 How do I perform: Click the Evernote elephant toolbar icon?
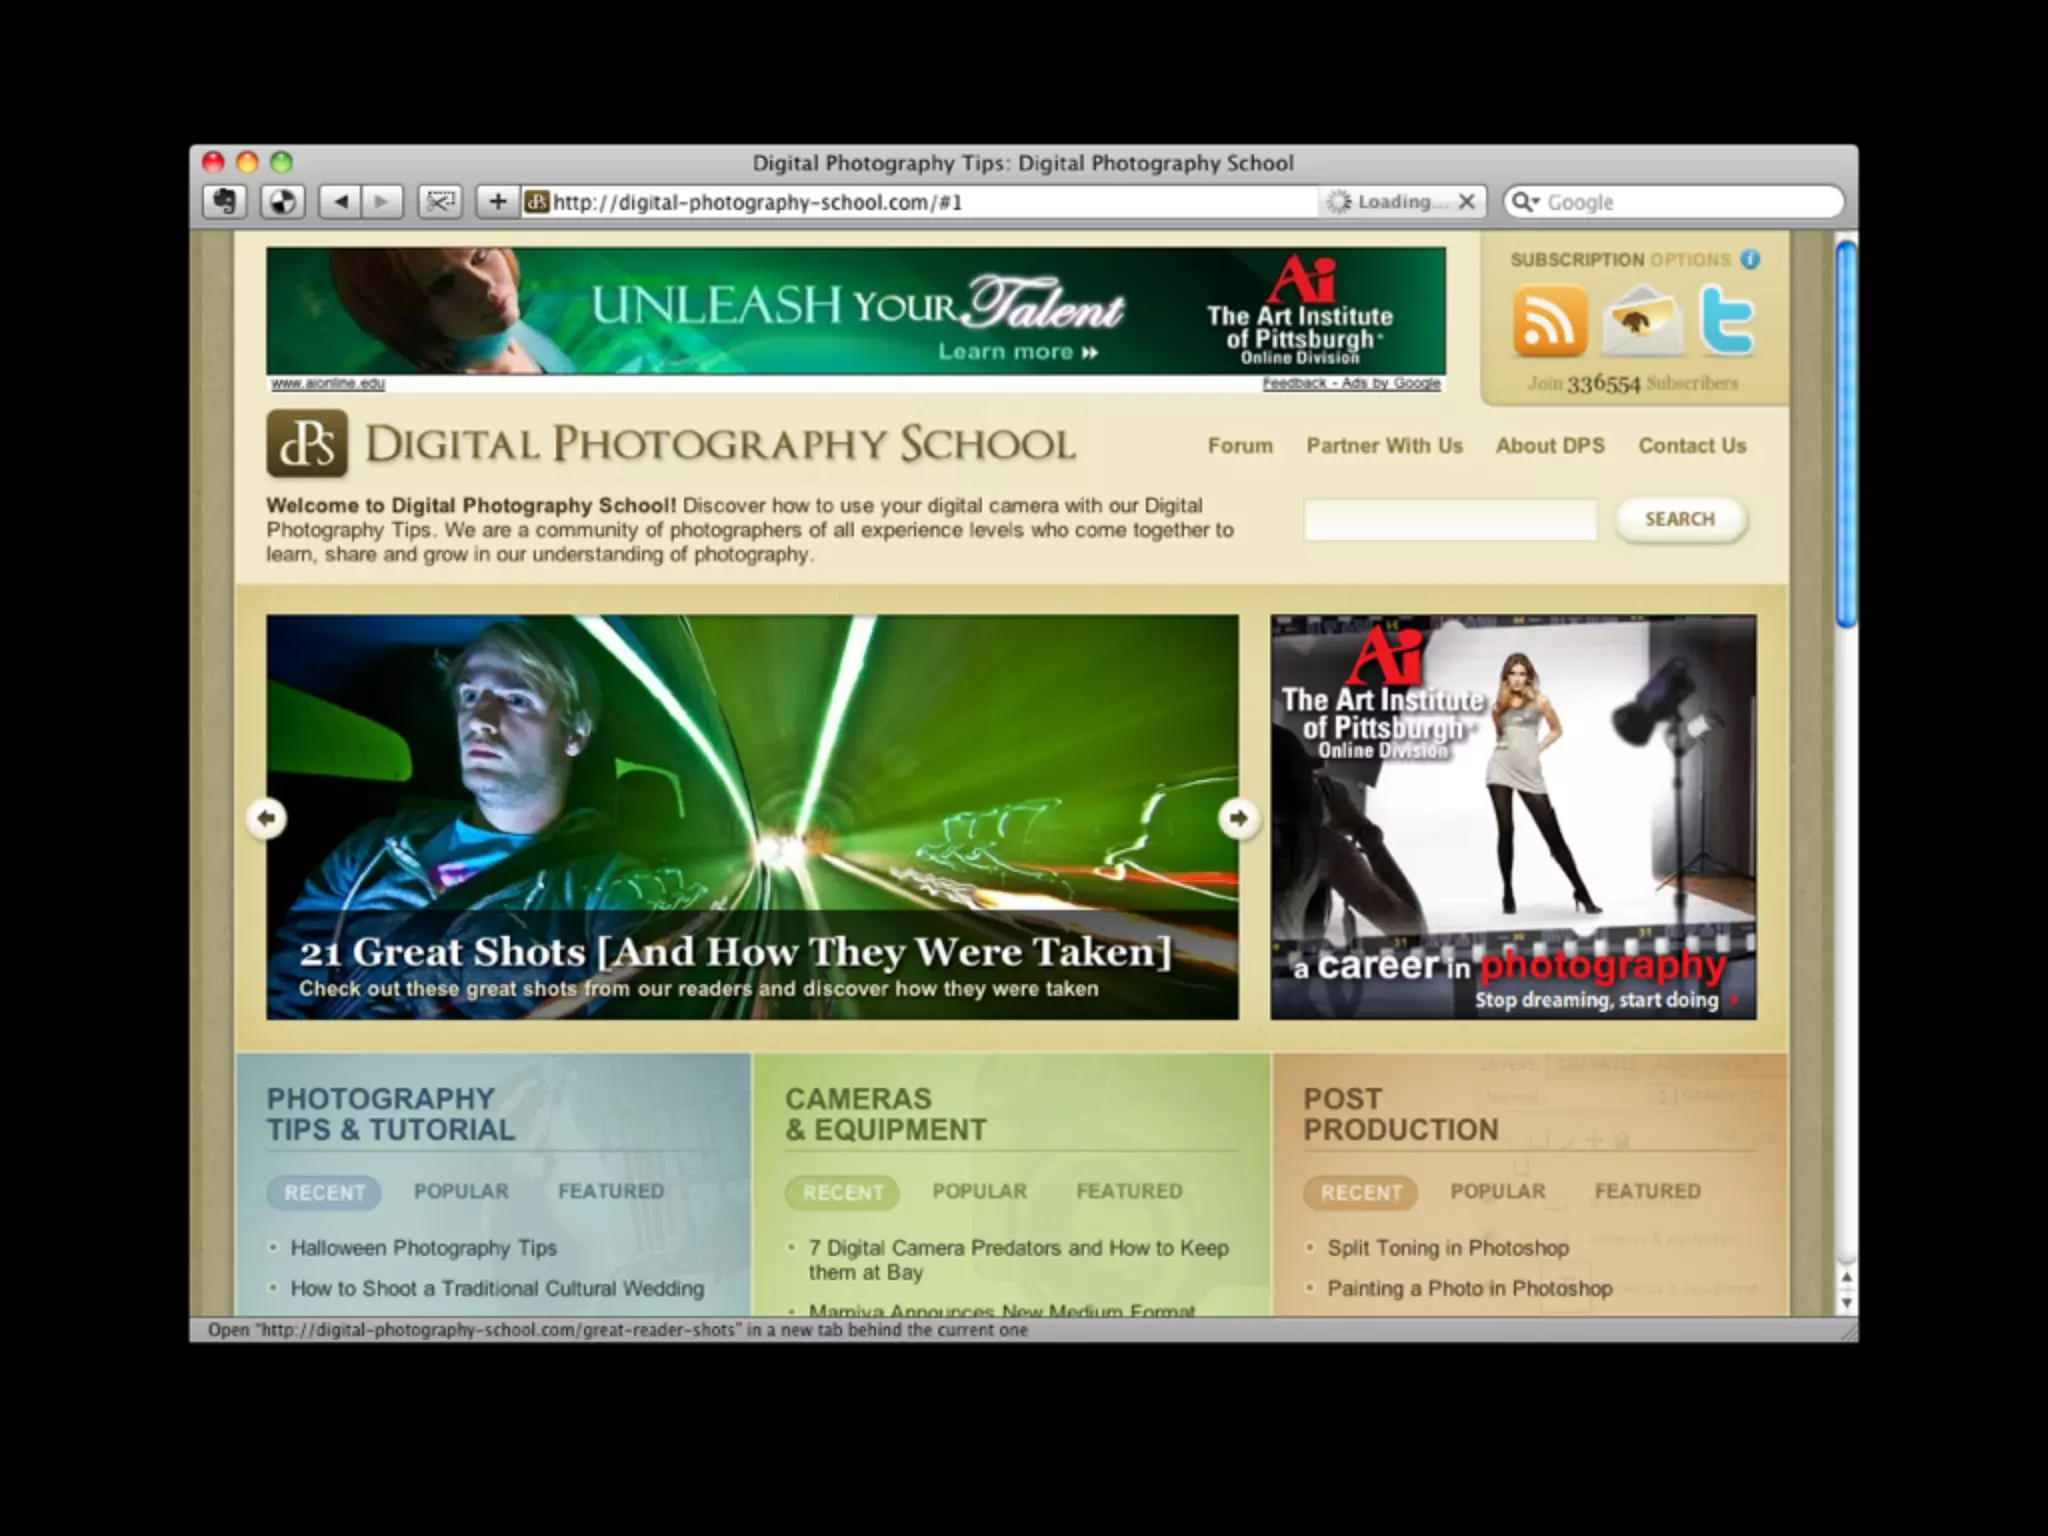click(x=225, y=202)
